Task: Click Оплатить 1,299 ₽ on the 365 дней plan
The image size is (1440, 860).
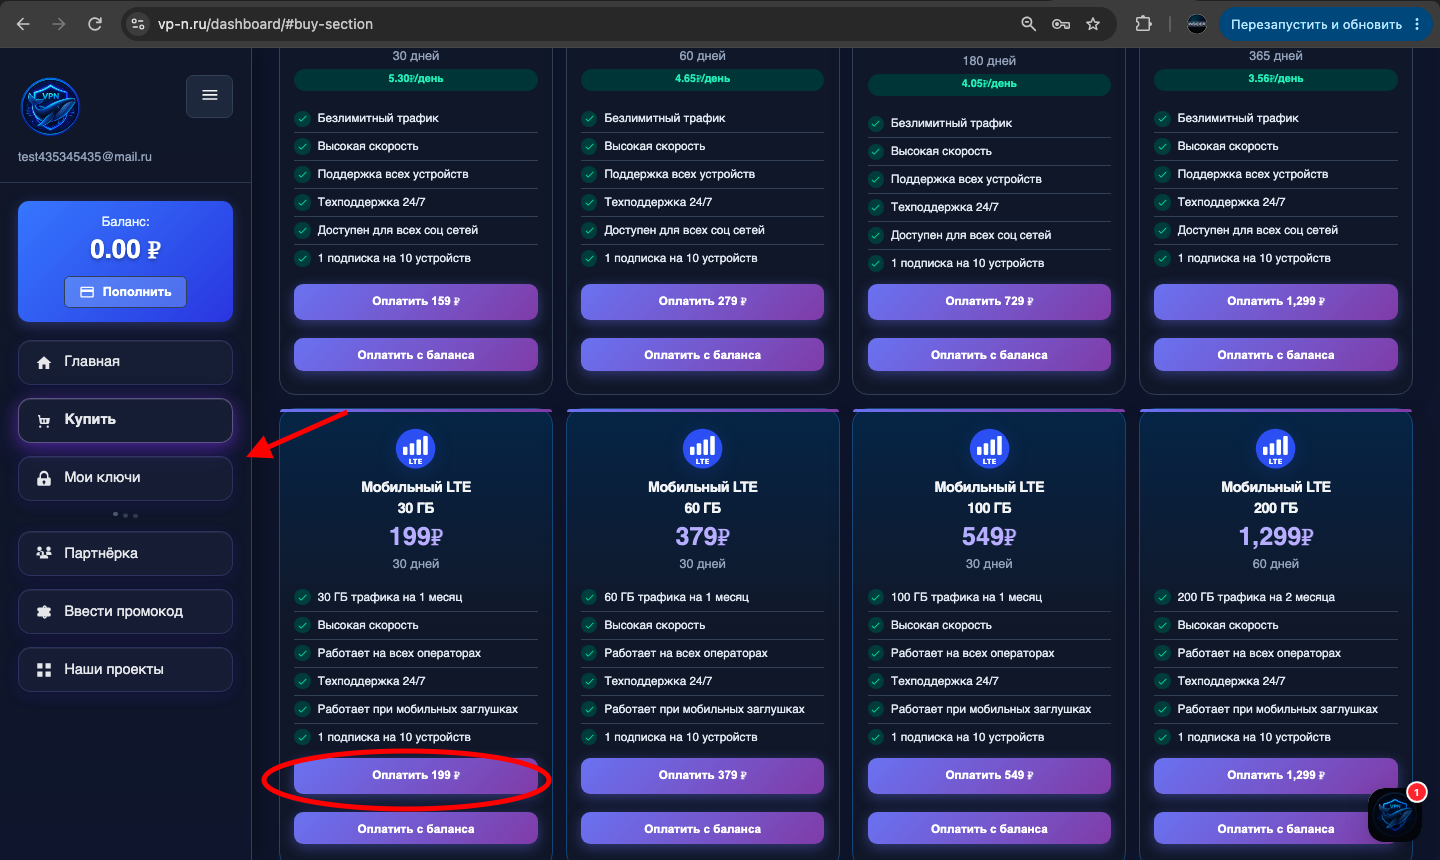Action: pyautogui.click(x=1276, y=301)
